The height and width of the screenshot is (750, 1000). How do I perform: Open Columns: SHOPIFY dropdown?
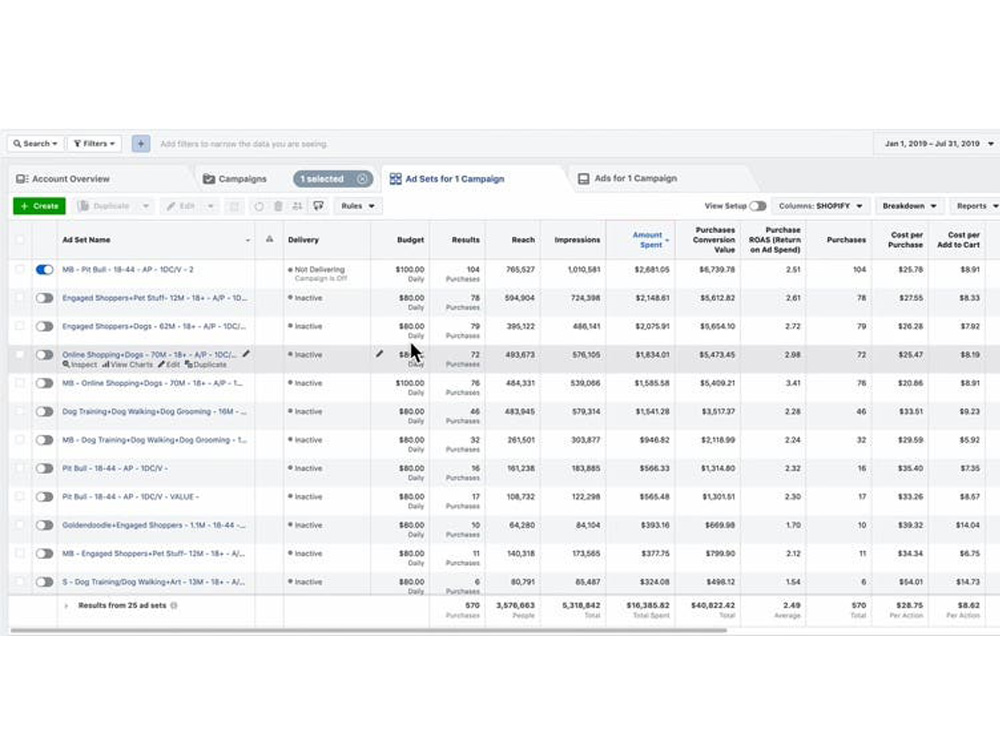820,206
